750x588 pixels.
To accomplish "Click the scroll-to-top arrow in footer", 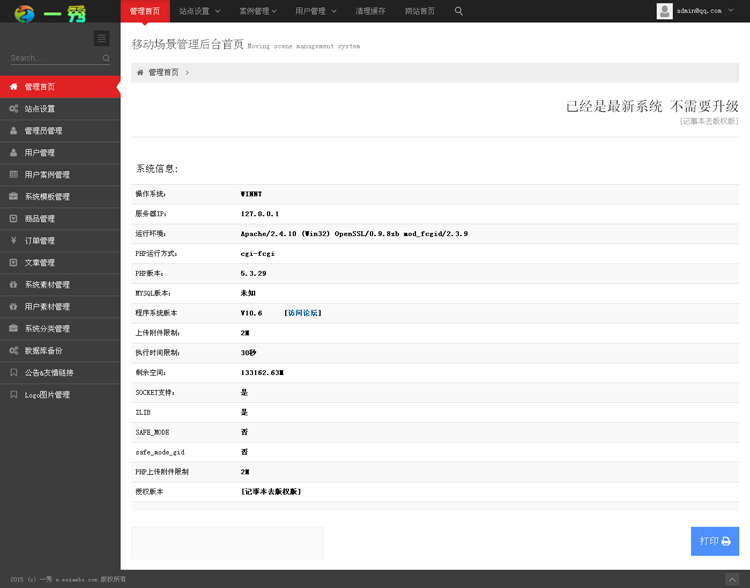I will 732,580.
